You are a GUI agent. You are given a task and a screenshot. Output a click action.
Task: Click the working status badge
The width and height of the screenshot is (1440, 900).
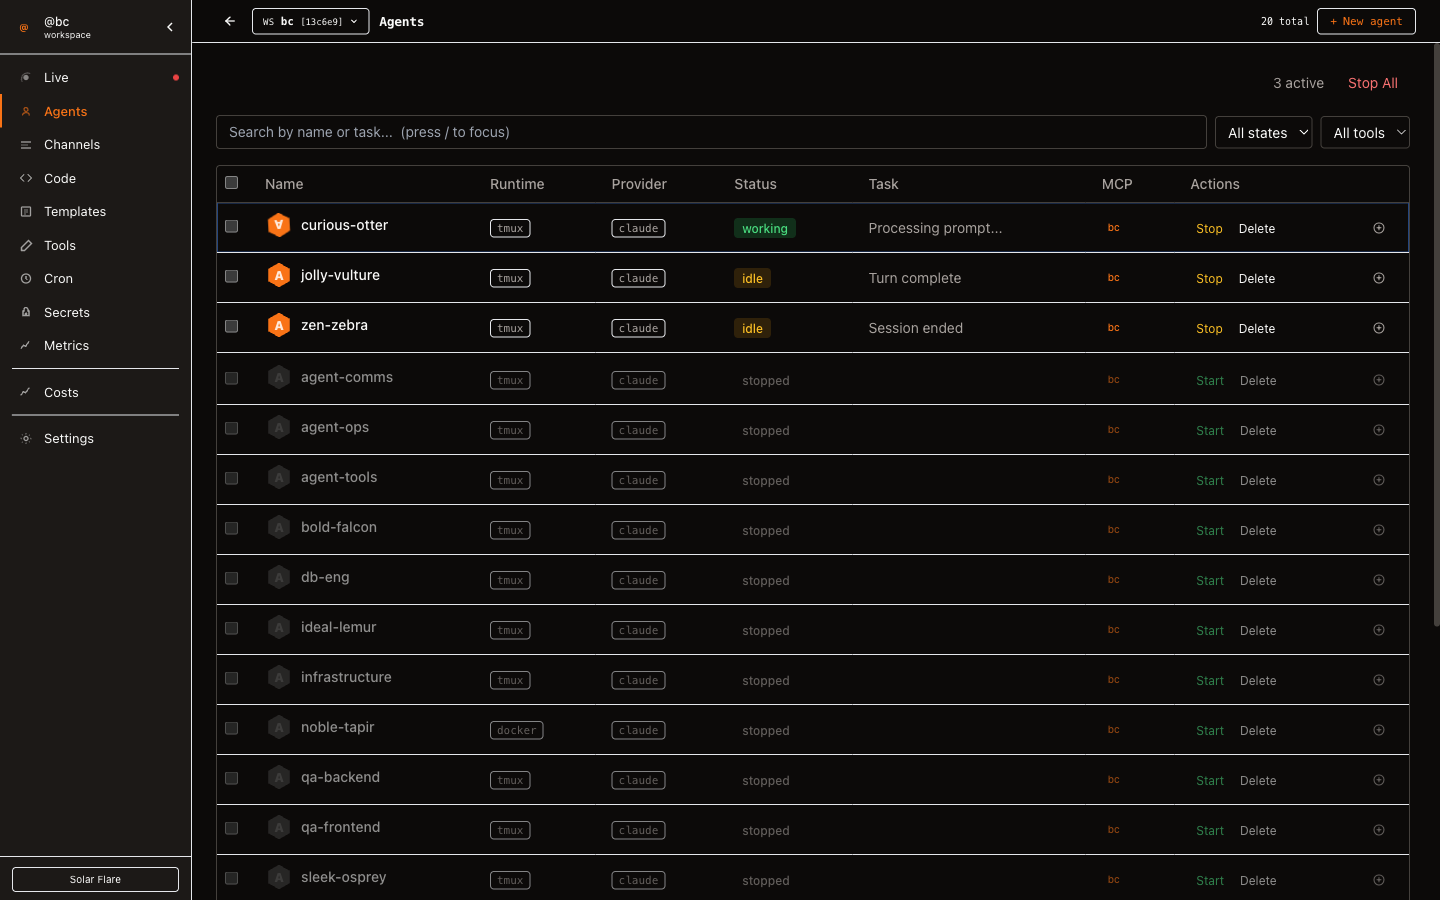click(764, 228)
